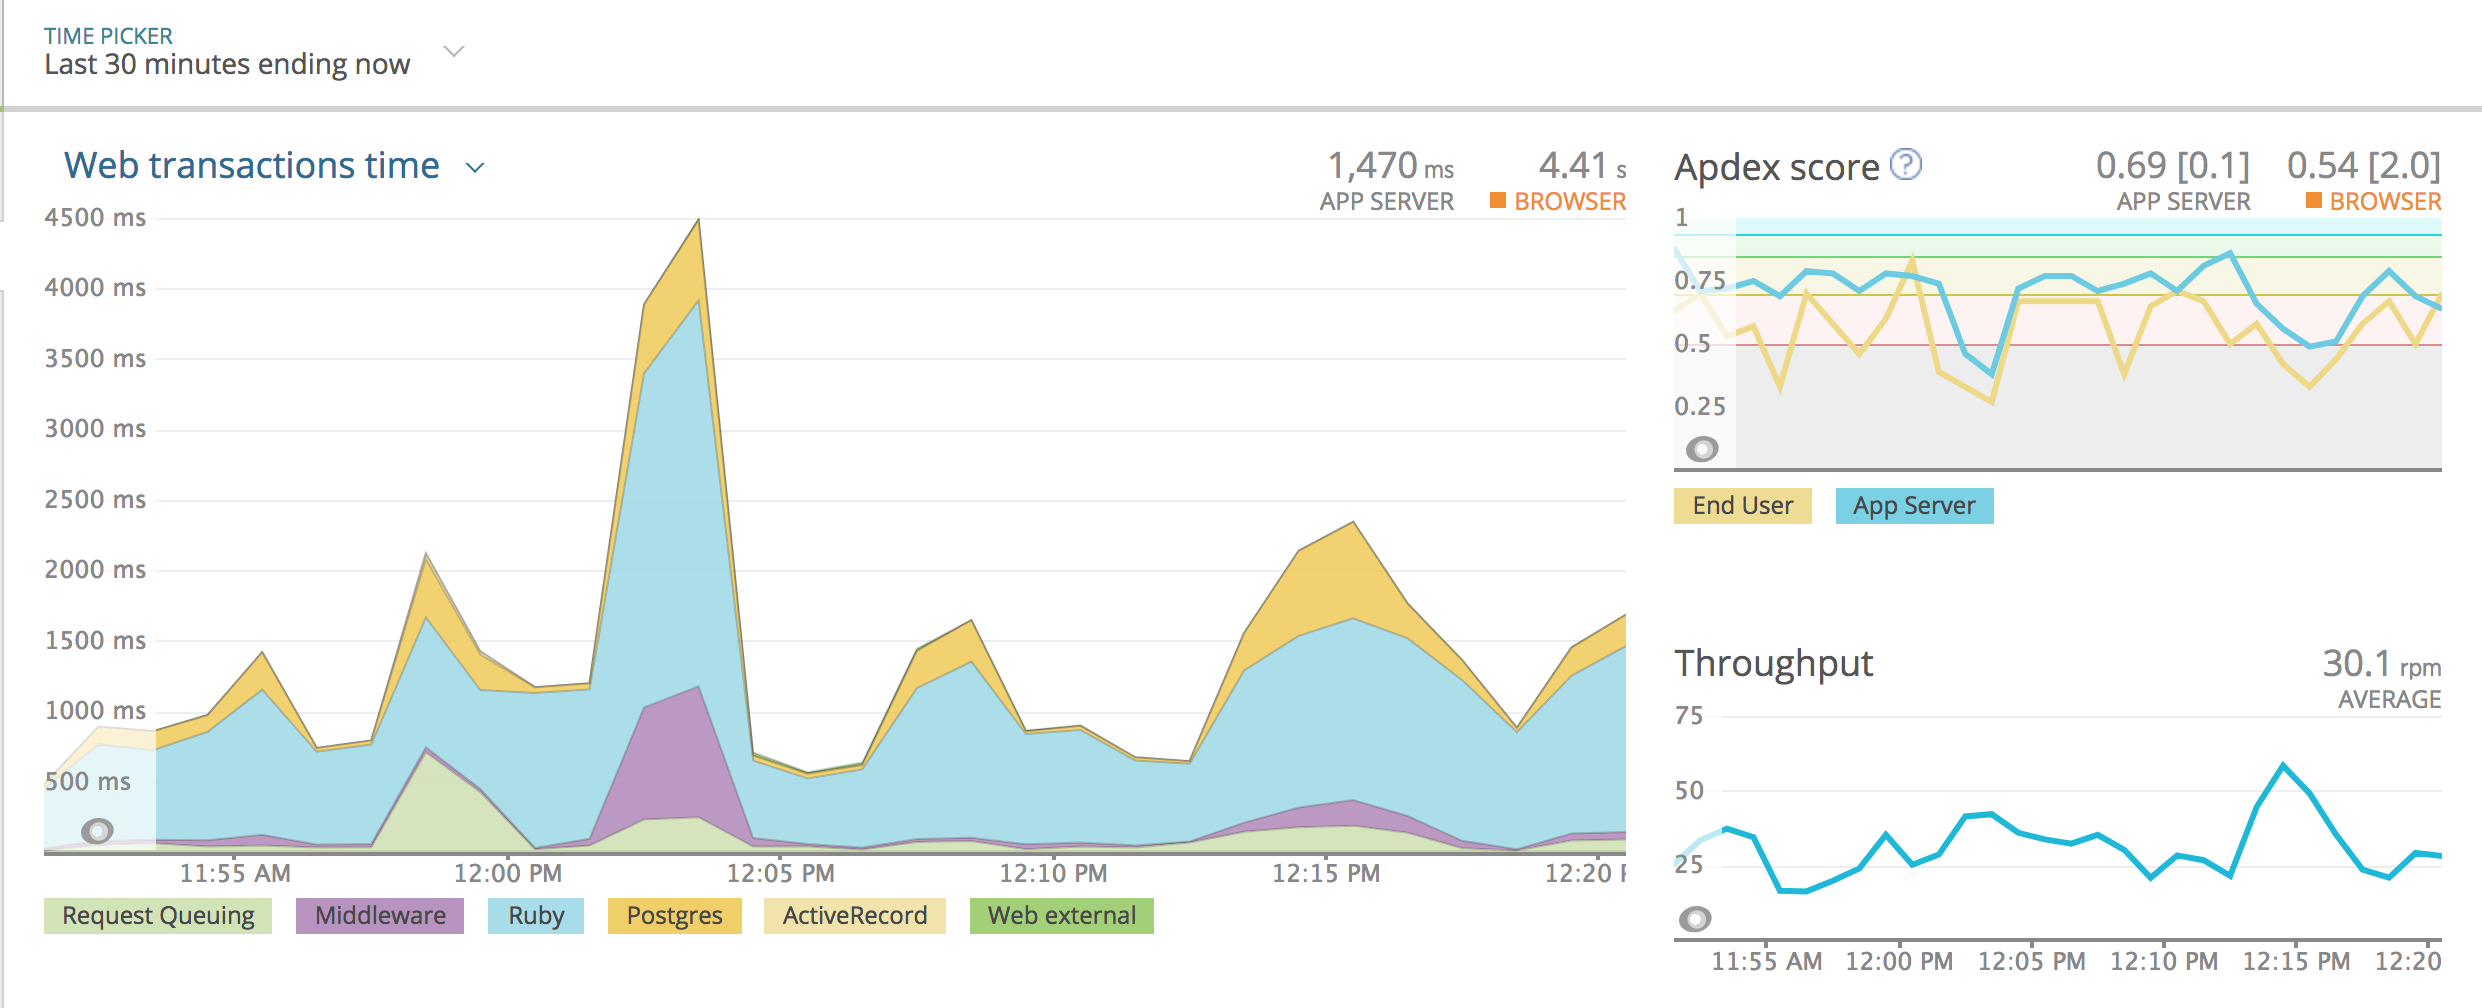2482x1008 pixels.
Task: Toggle the Ruby legend series
Action: pyautogui.click(x=536, y=916)
